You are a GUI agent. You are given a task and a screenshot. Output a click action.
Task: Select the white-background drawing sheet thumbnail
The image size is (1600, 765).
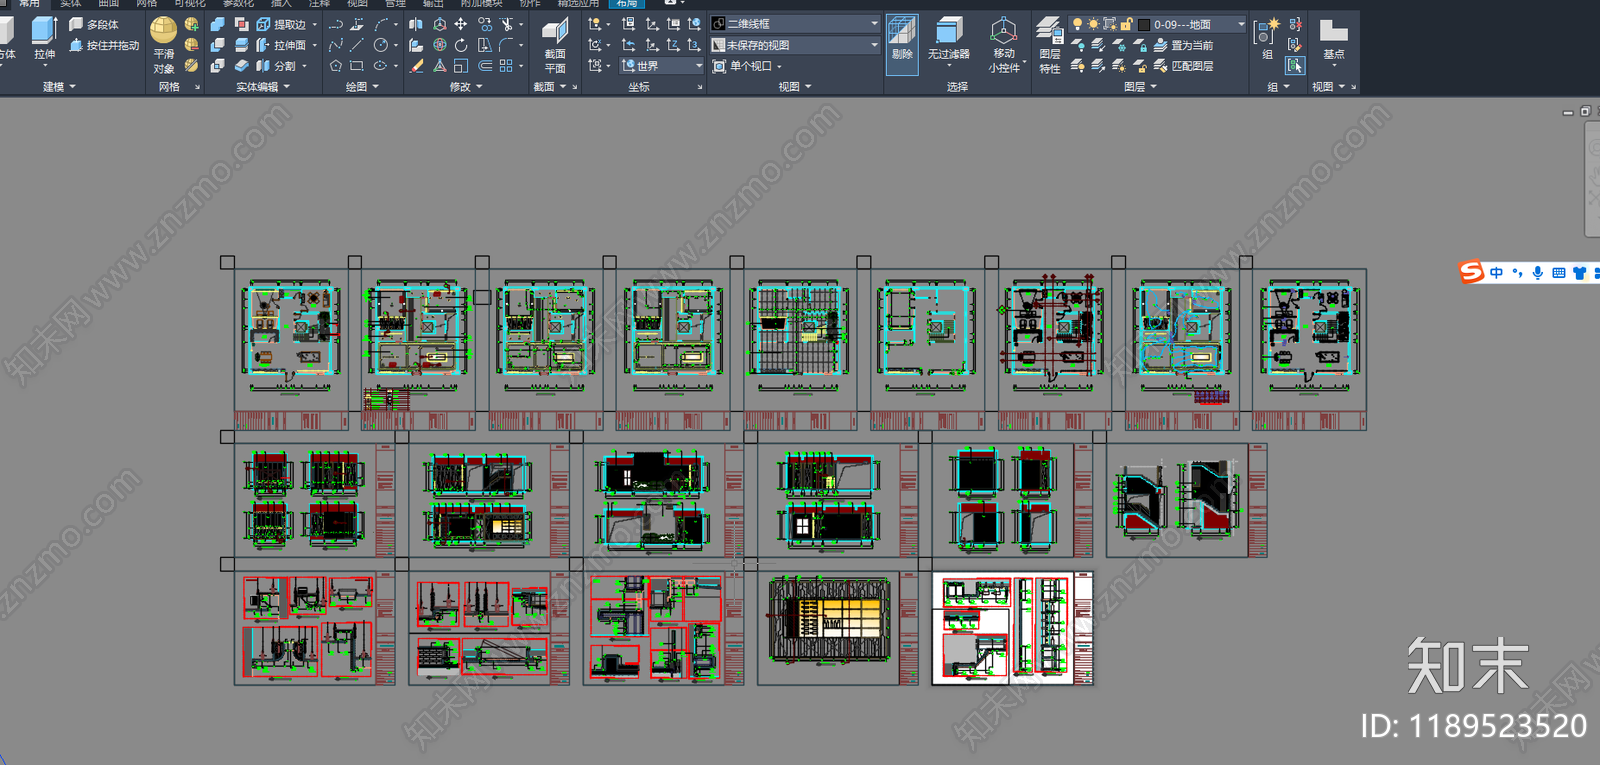tap(1012, 628)
